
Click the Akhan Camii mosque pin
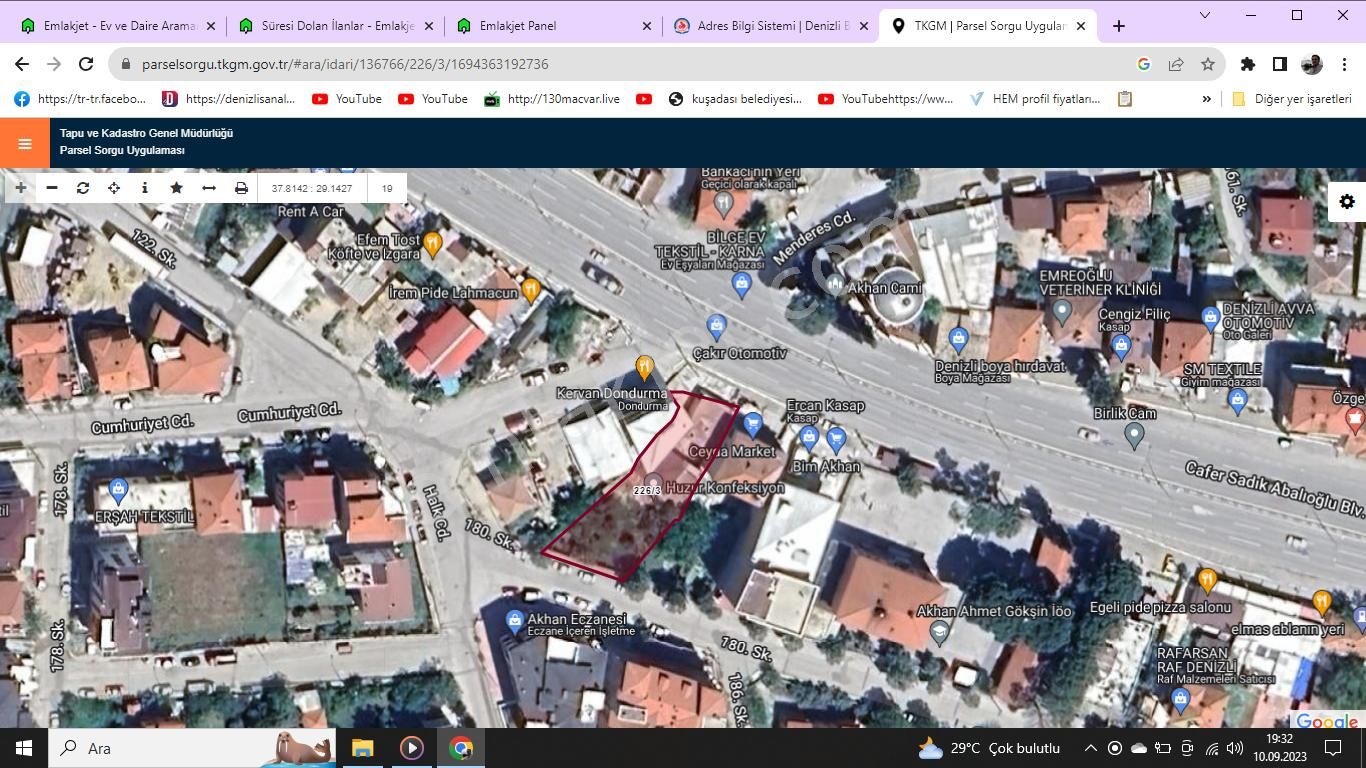coord(835,286)
